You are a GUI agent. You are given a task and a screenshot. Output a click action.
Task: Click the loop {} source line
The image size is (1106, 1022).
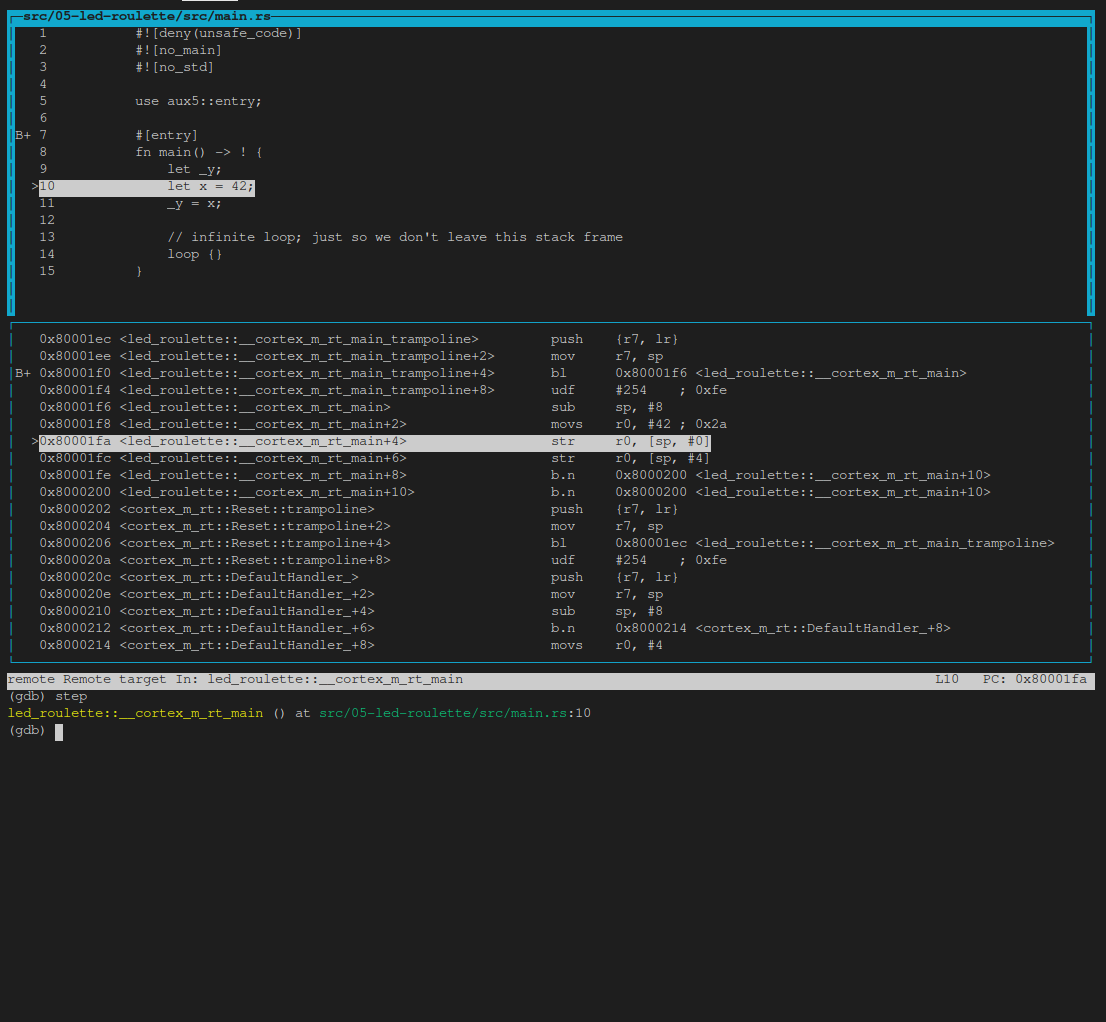tap(195, 254)
